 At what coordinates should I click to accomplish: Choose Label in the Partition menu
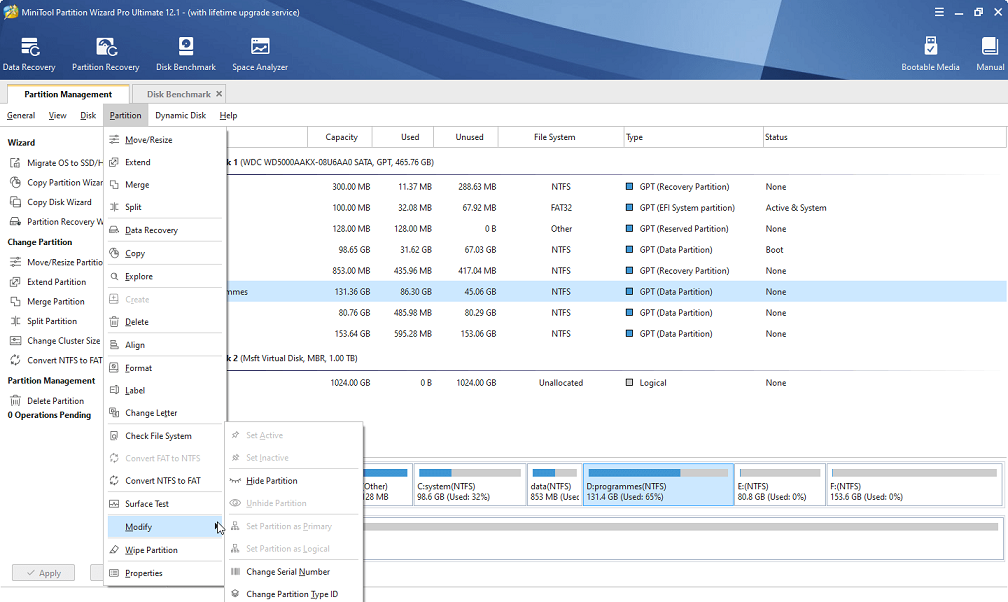tap(165, 390)
